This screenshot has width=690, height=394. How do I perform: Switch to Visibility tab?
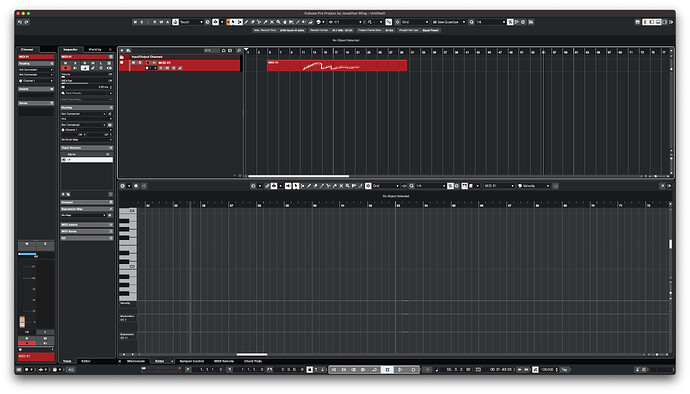point(95,49)
